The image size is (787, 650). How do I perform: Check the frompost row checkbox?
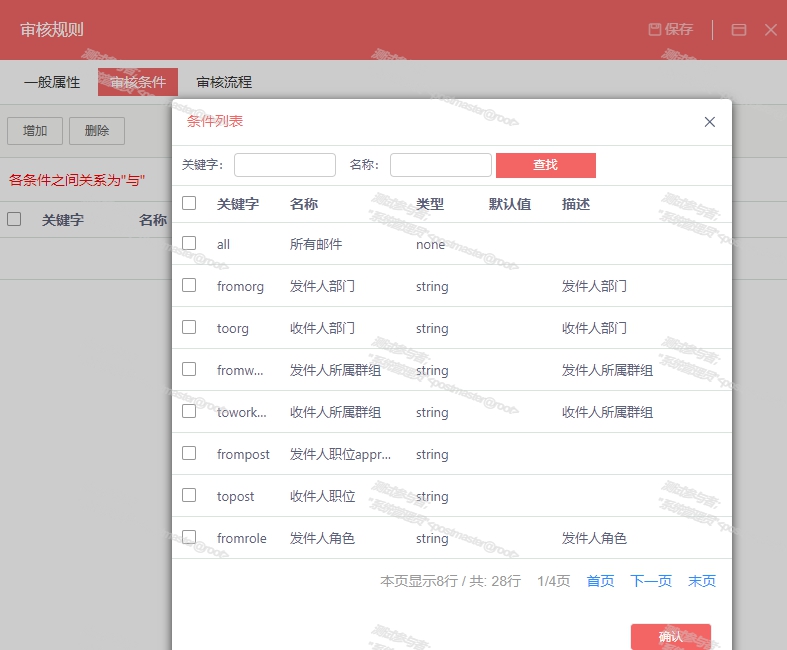[189, 453]
